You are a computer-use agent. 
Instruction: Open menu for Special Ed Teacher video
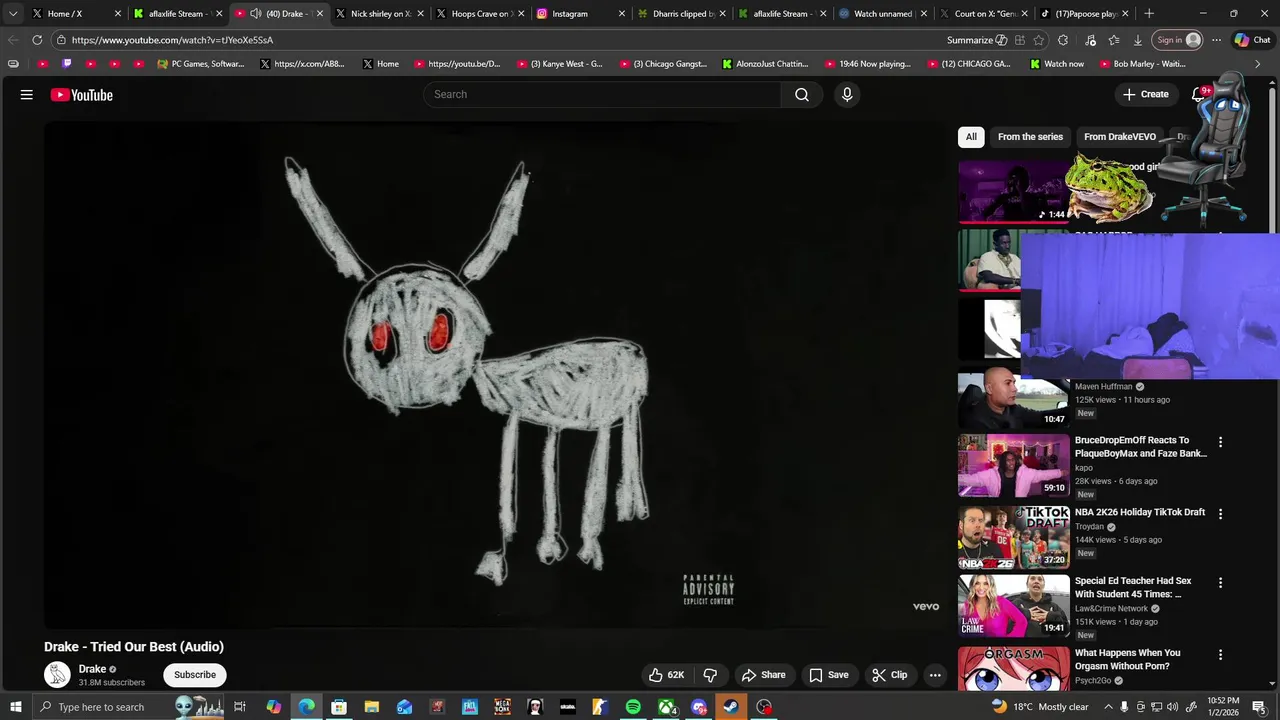(1220, 582)
